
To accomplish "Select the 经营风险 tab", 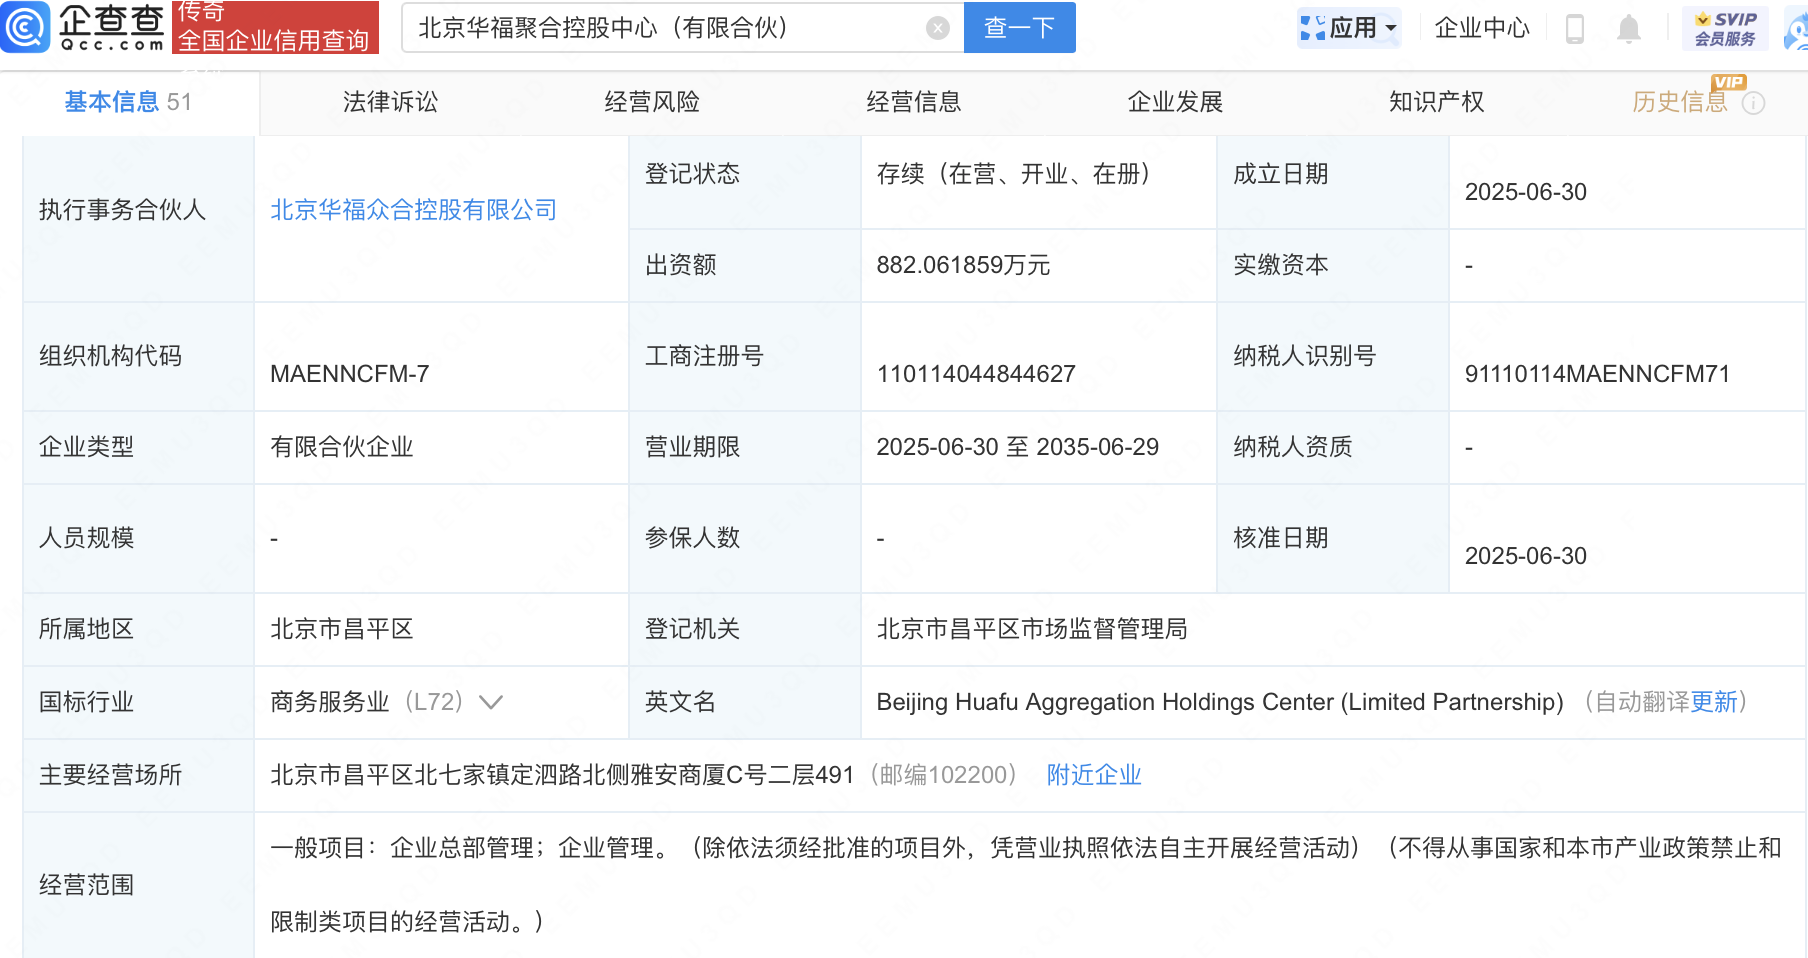I will coord(651,101).
